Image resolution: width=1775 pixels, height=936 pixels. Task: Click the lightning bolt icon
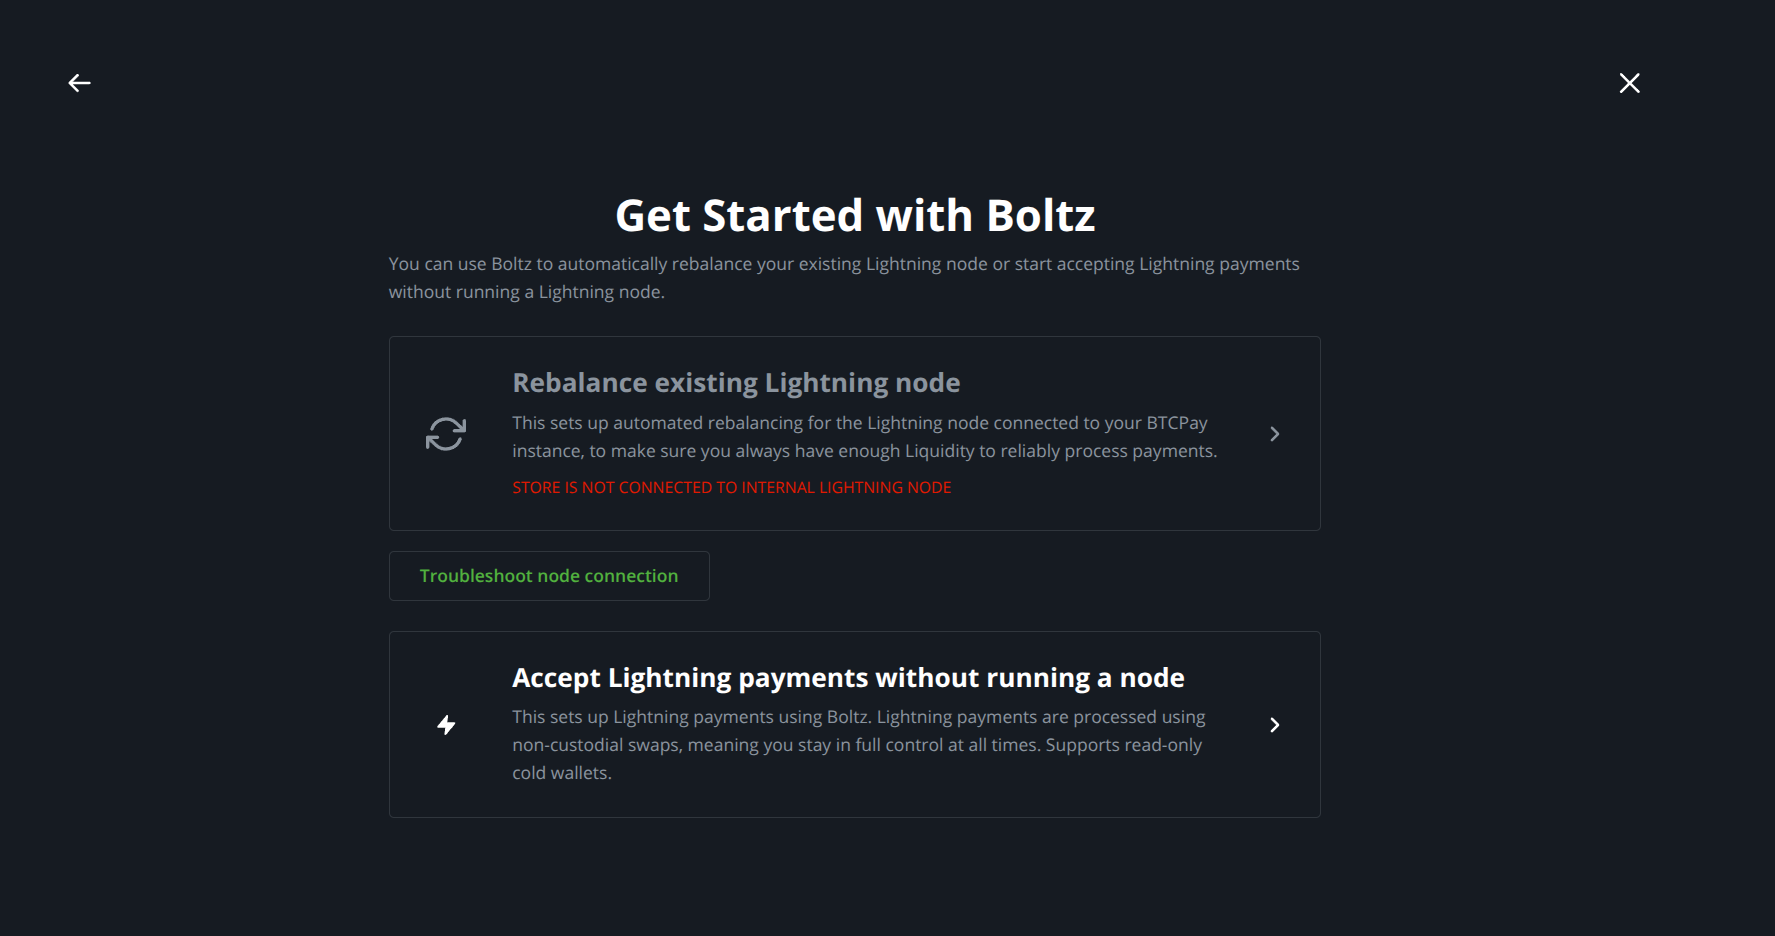click(x=447, y=725)
